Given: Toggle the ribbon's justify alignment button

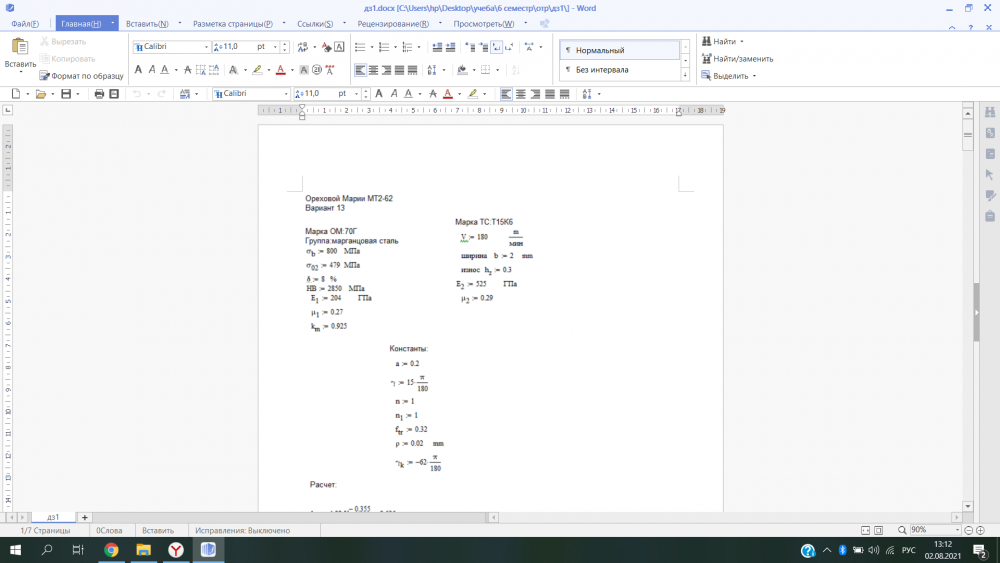Looking at the screenshot, I should [x=399, y=70].
